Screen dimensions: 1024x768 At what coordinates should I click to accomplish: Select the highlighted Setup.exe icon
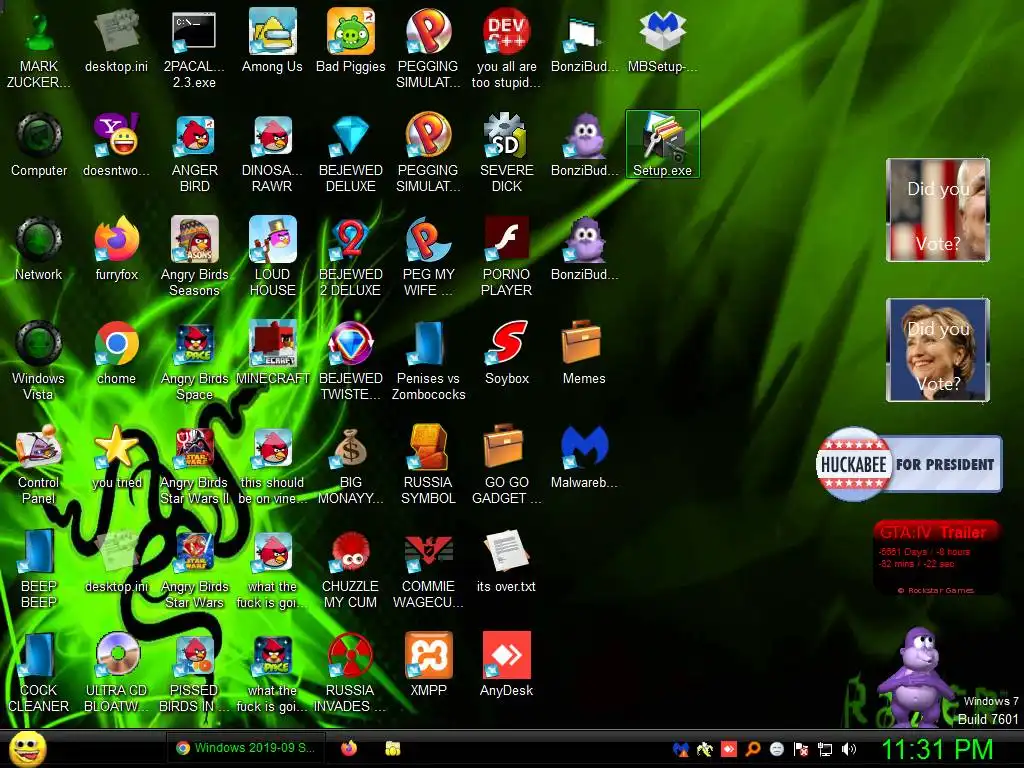coord(662,144)
